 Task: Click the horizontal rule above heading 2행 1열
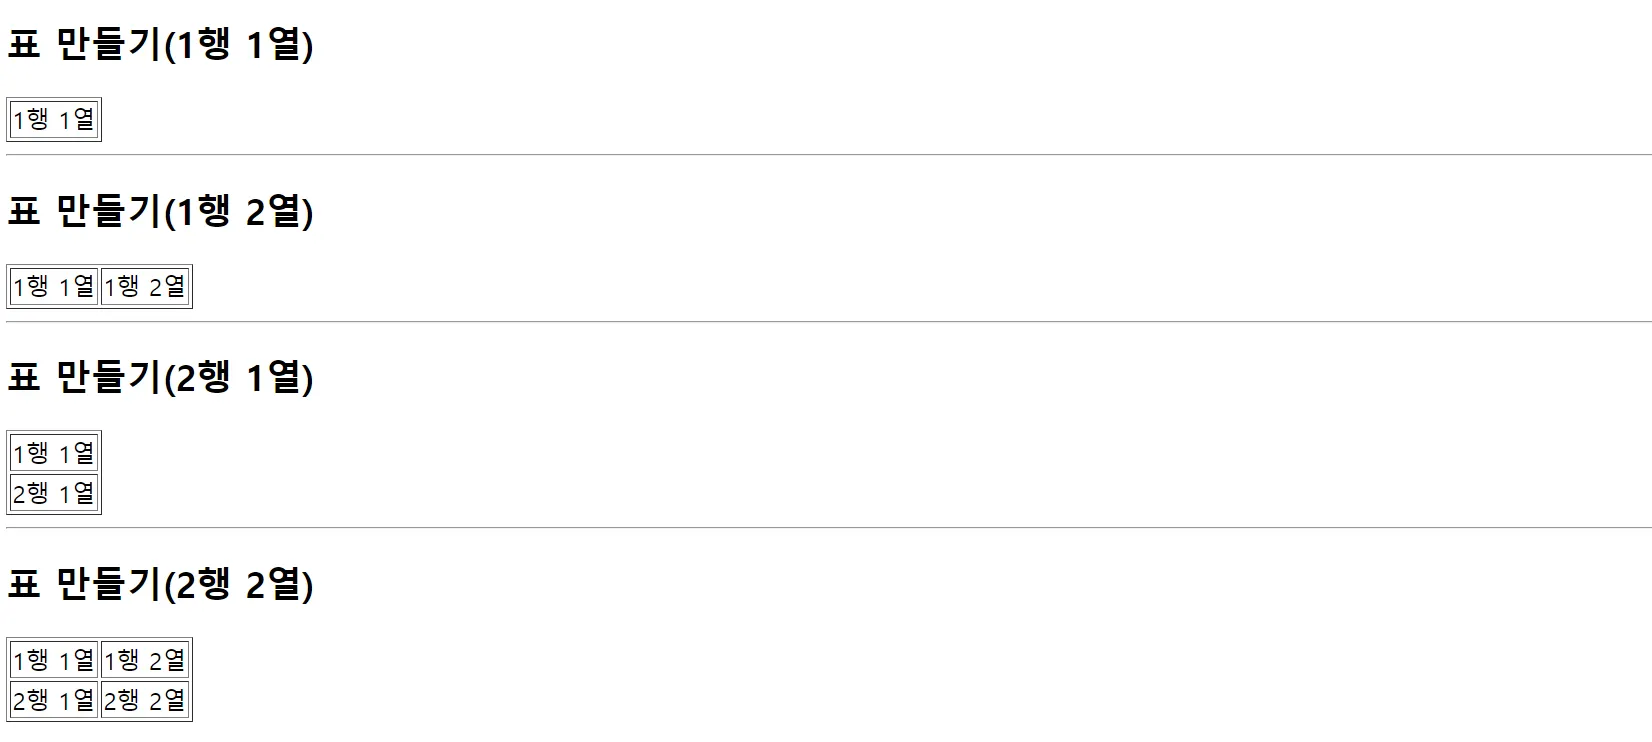click(x=829, y=322)
